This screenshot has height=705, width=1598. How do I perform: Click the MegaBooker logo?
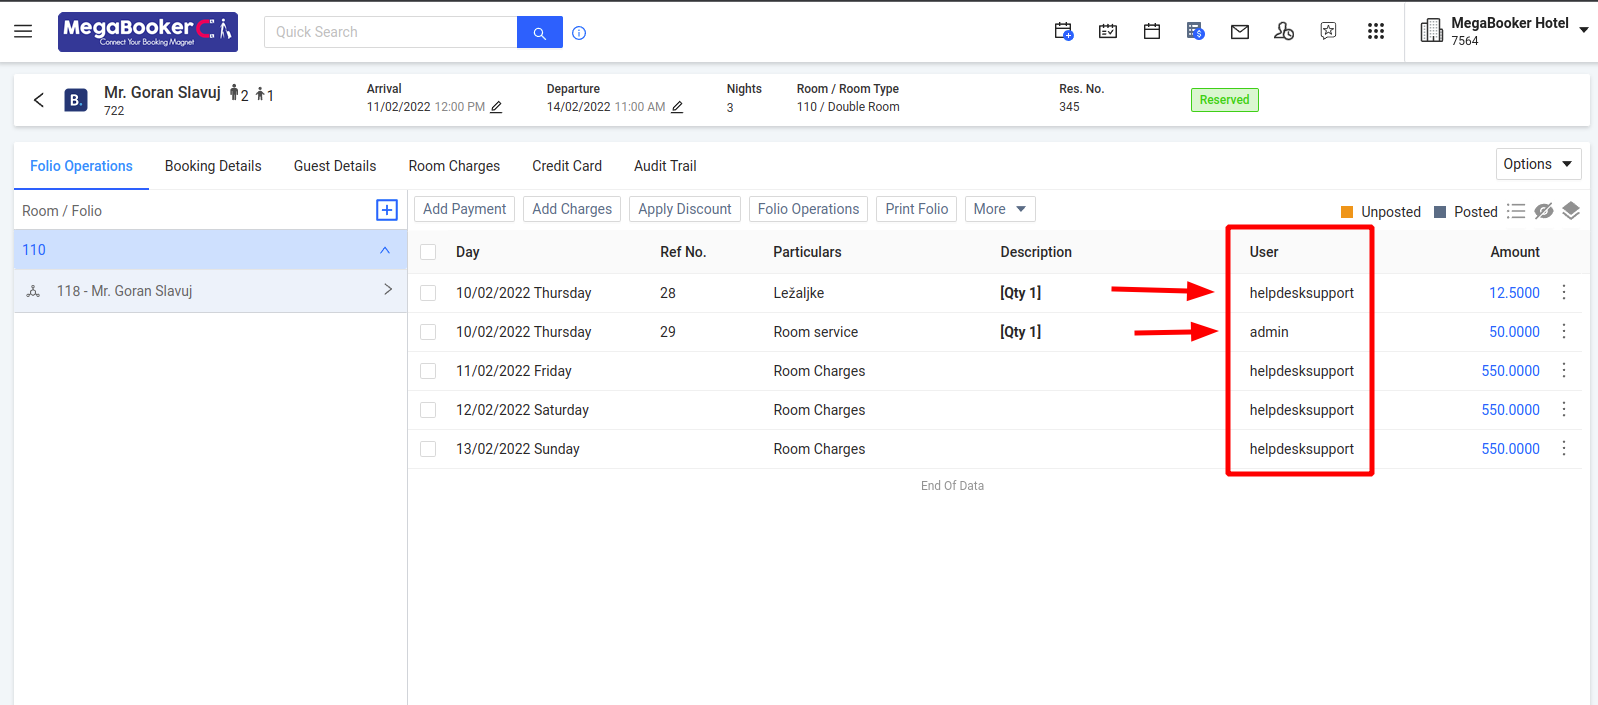(x=148, y=32)
